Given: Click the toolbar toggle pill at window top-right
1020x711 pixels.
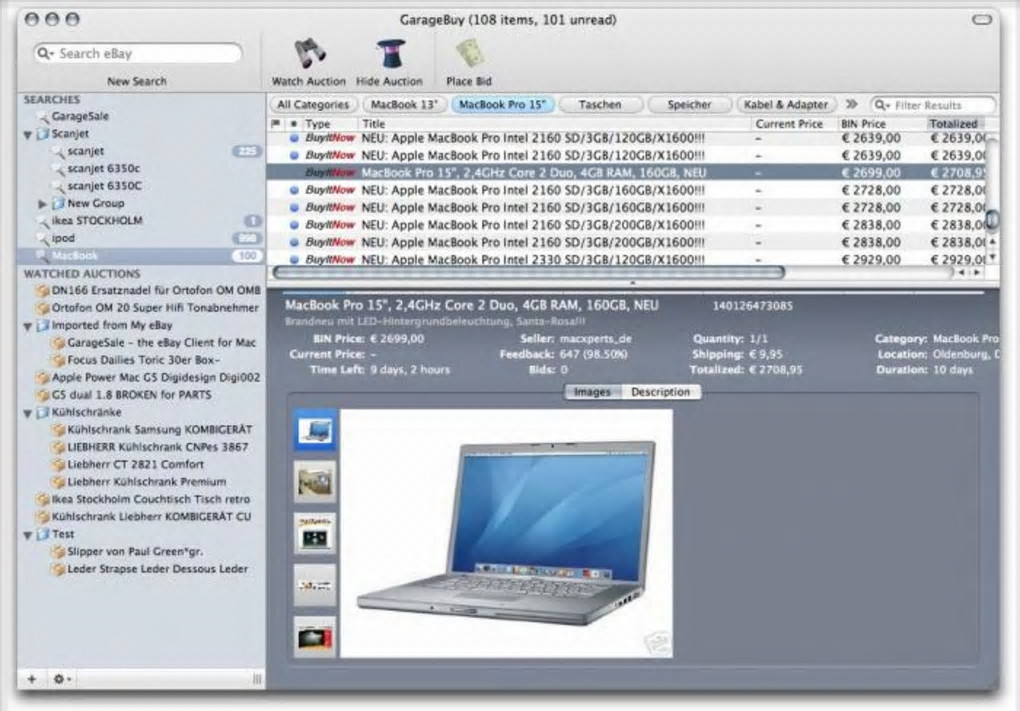Looking at the screenshot, I should pyautogui.click(x=982, y=20).
